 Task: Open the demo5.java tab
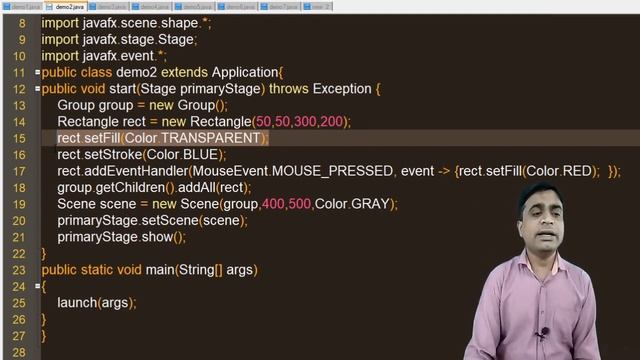pos(194,7)
